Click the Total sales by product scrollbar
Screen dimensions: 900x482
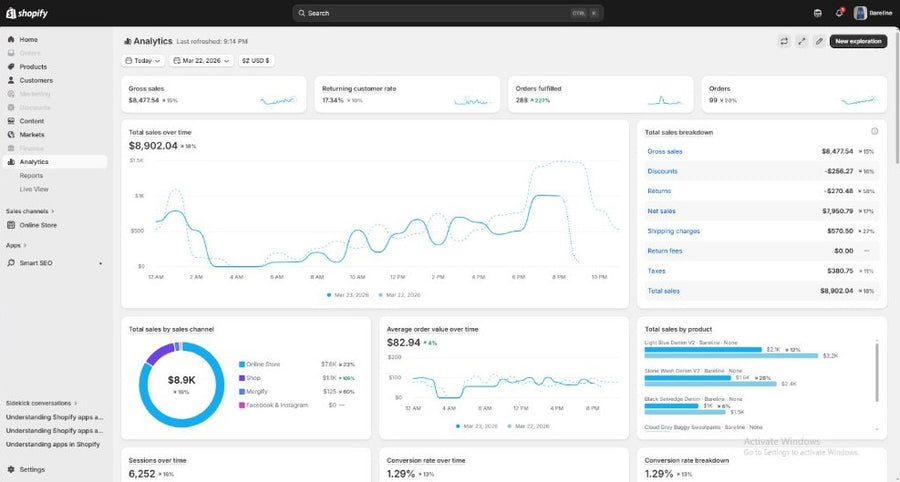click(x=877, y=371)
